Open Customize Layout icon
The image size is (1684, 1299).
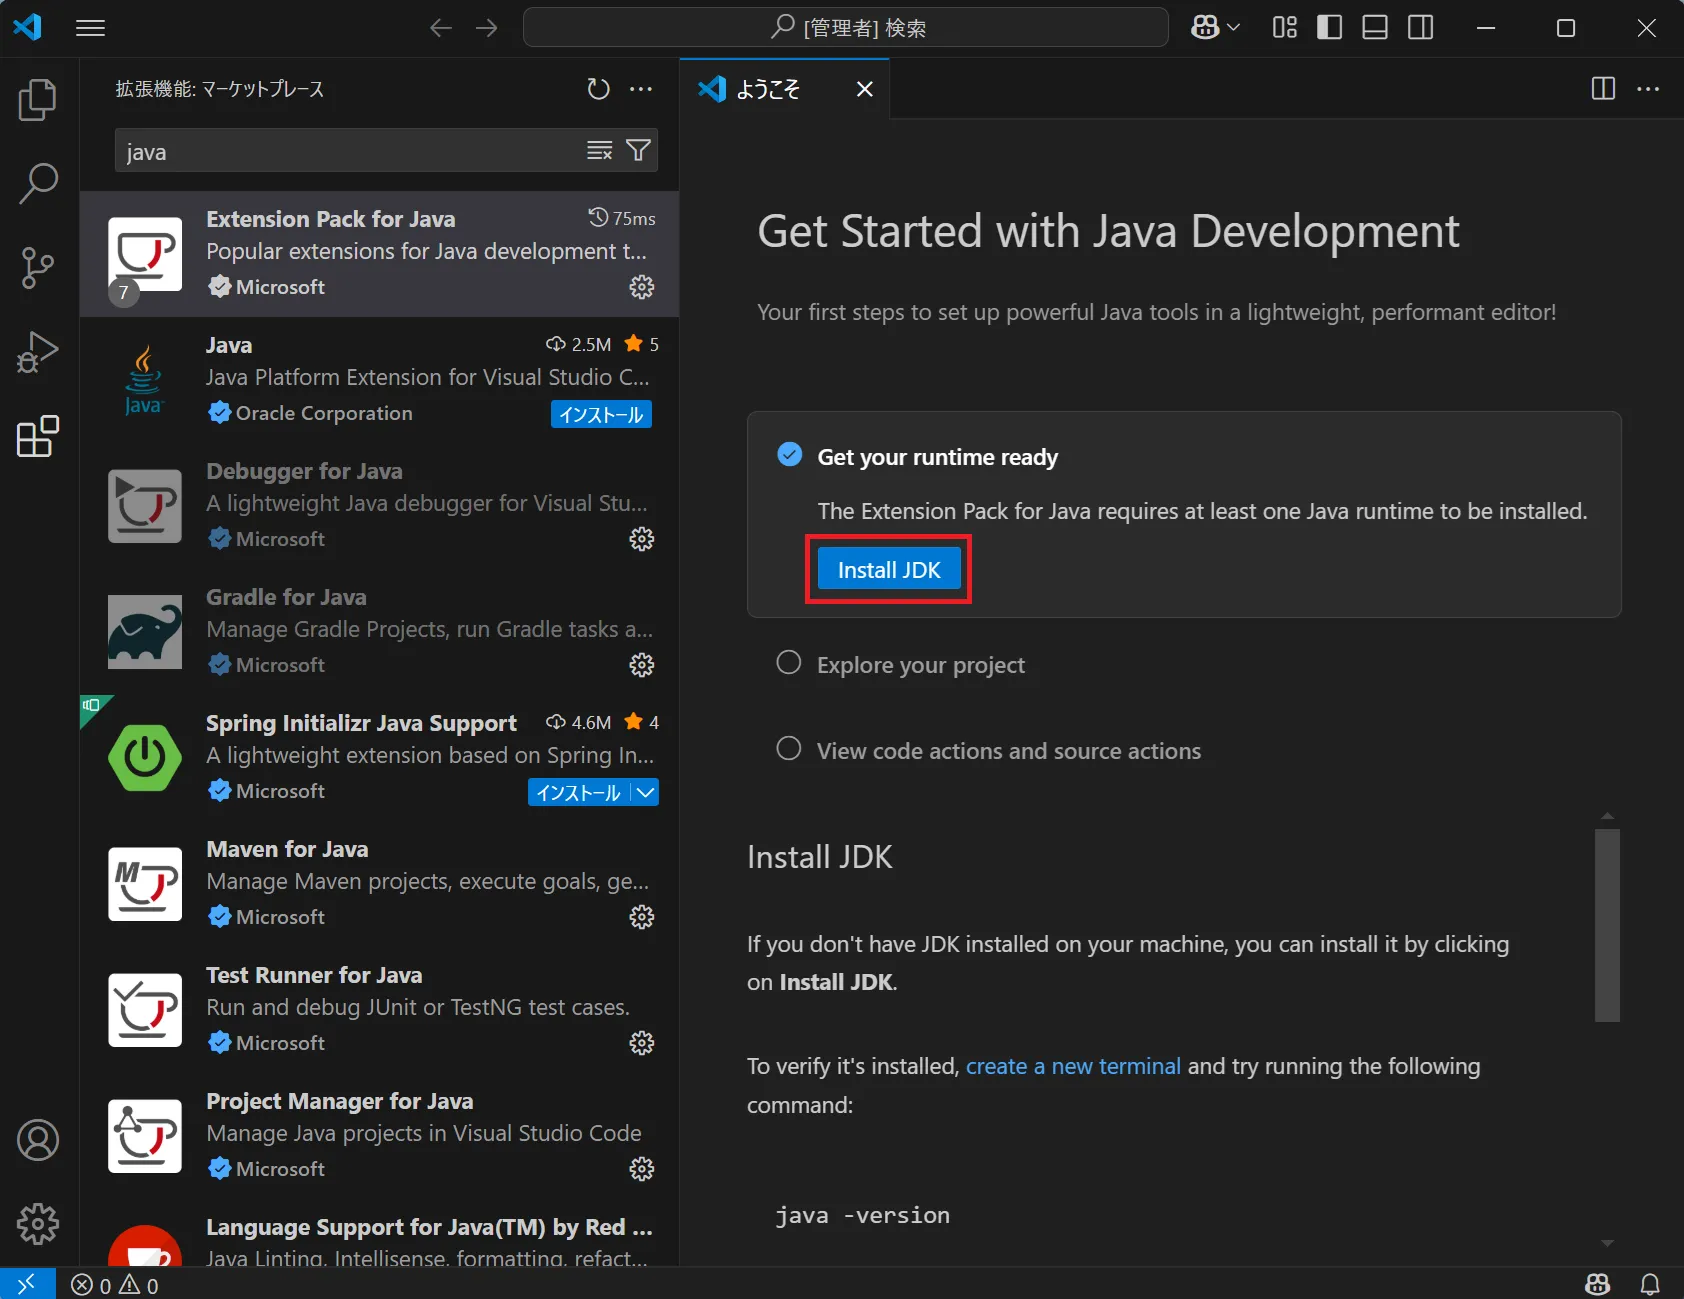1285,28
